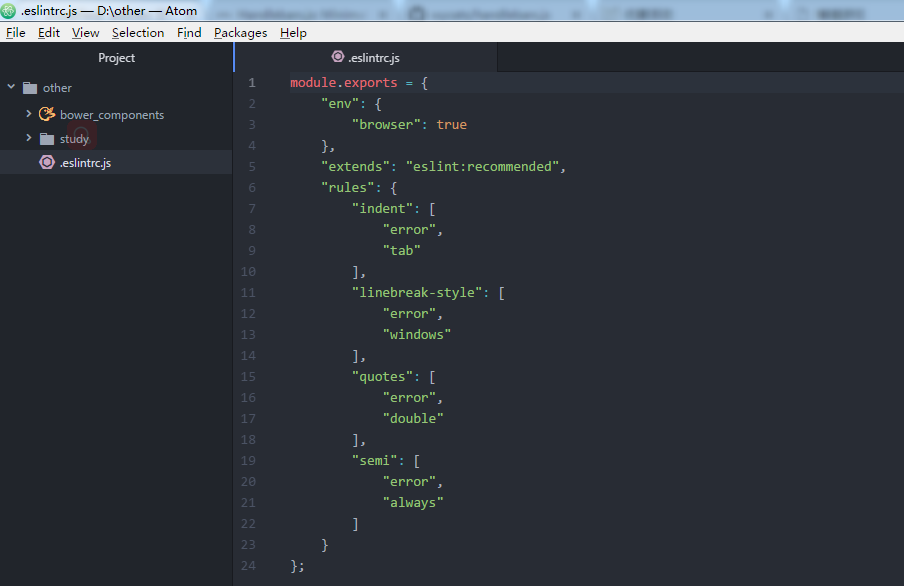Click the "rules" key in the code
Screen dimensions: 904x586
point(348,188)
